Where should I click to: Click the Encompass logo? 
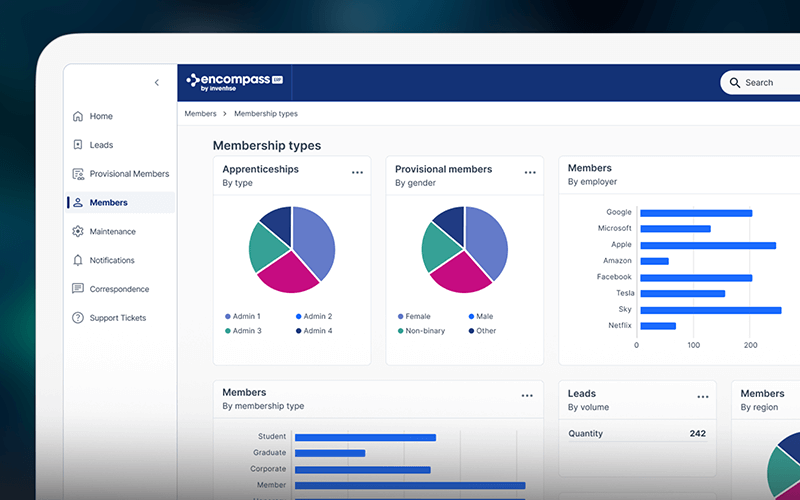click(234, 83)
